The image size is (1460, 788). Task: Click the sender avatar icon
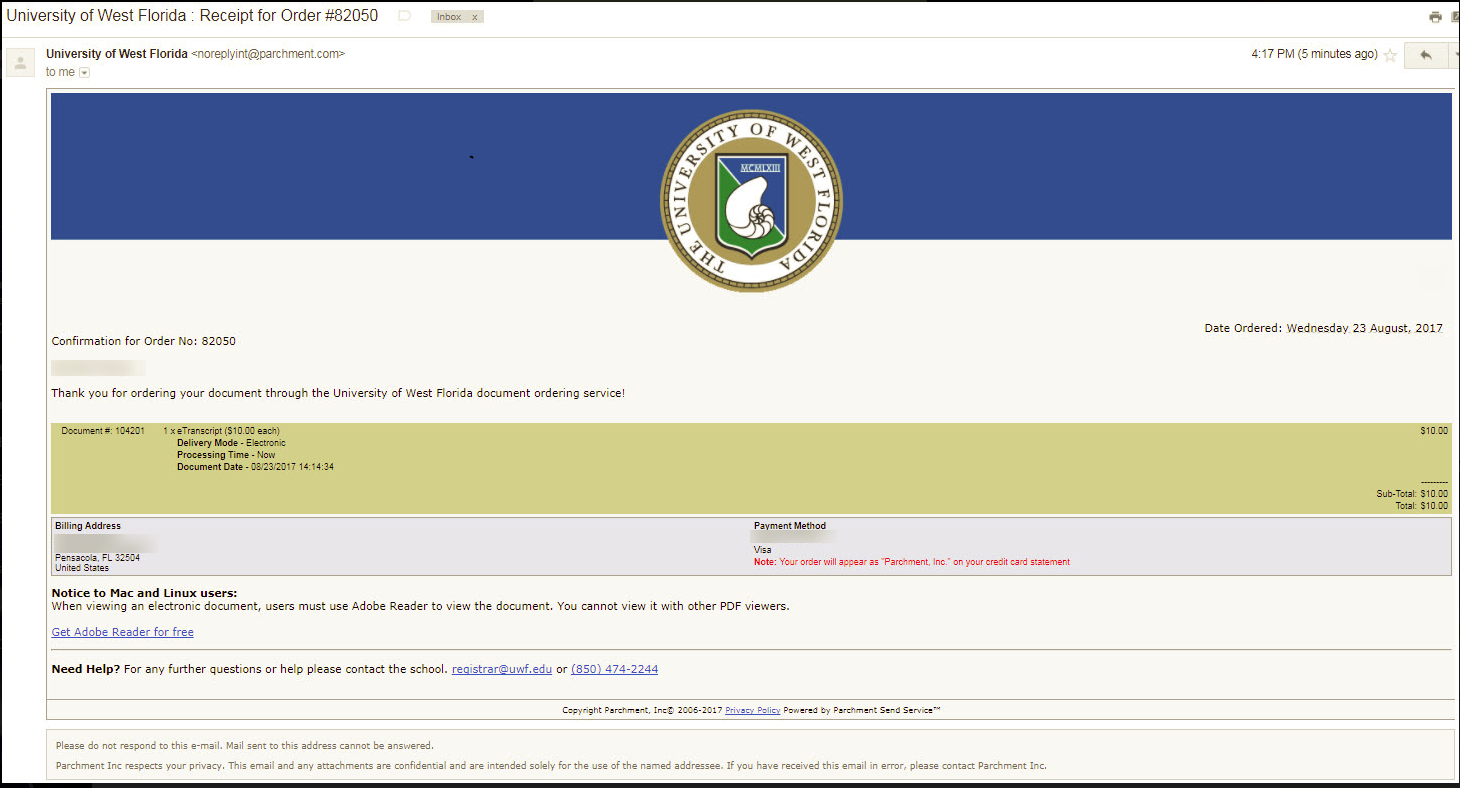pyautogui.click(x=20, y=63)
